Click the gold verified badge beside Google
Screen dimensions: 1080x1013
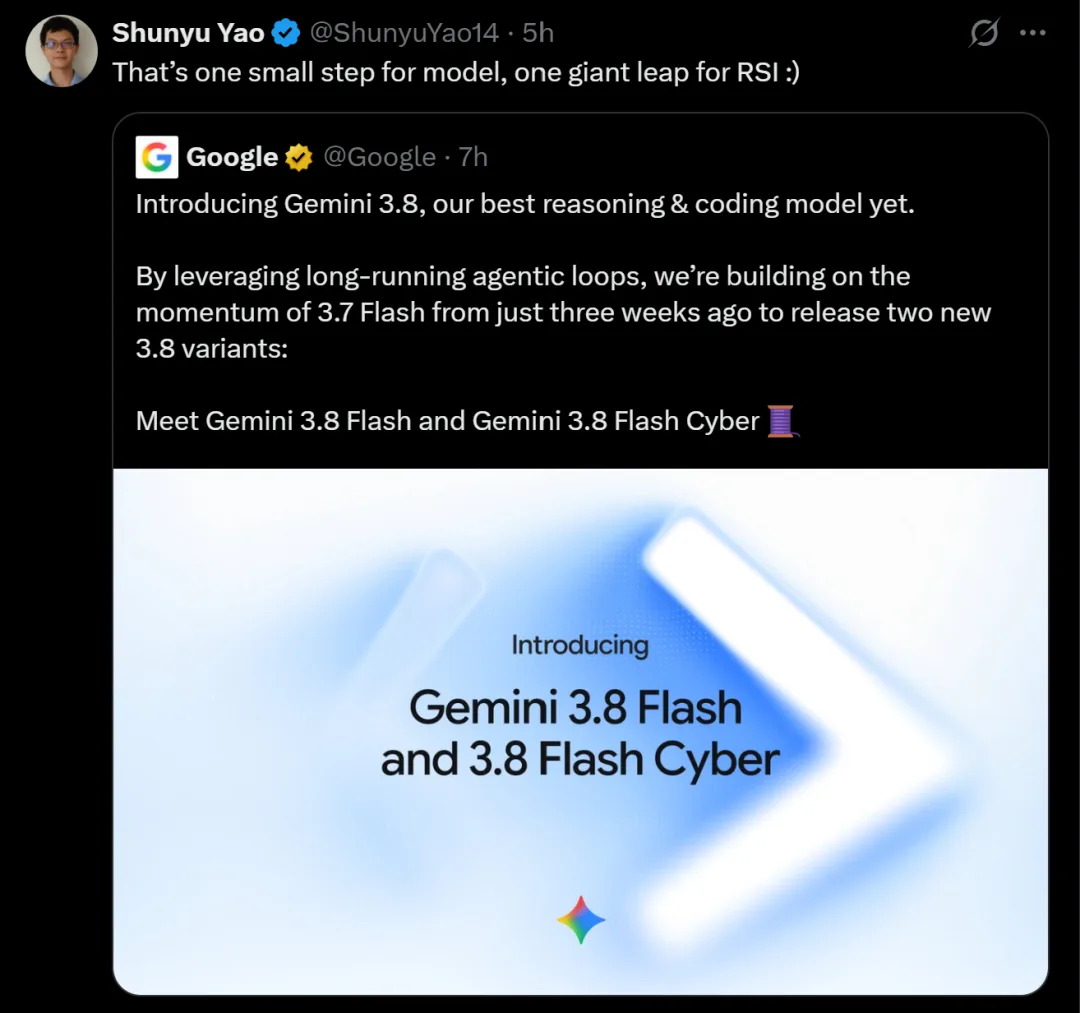298,157
